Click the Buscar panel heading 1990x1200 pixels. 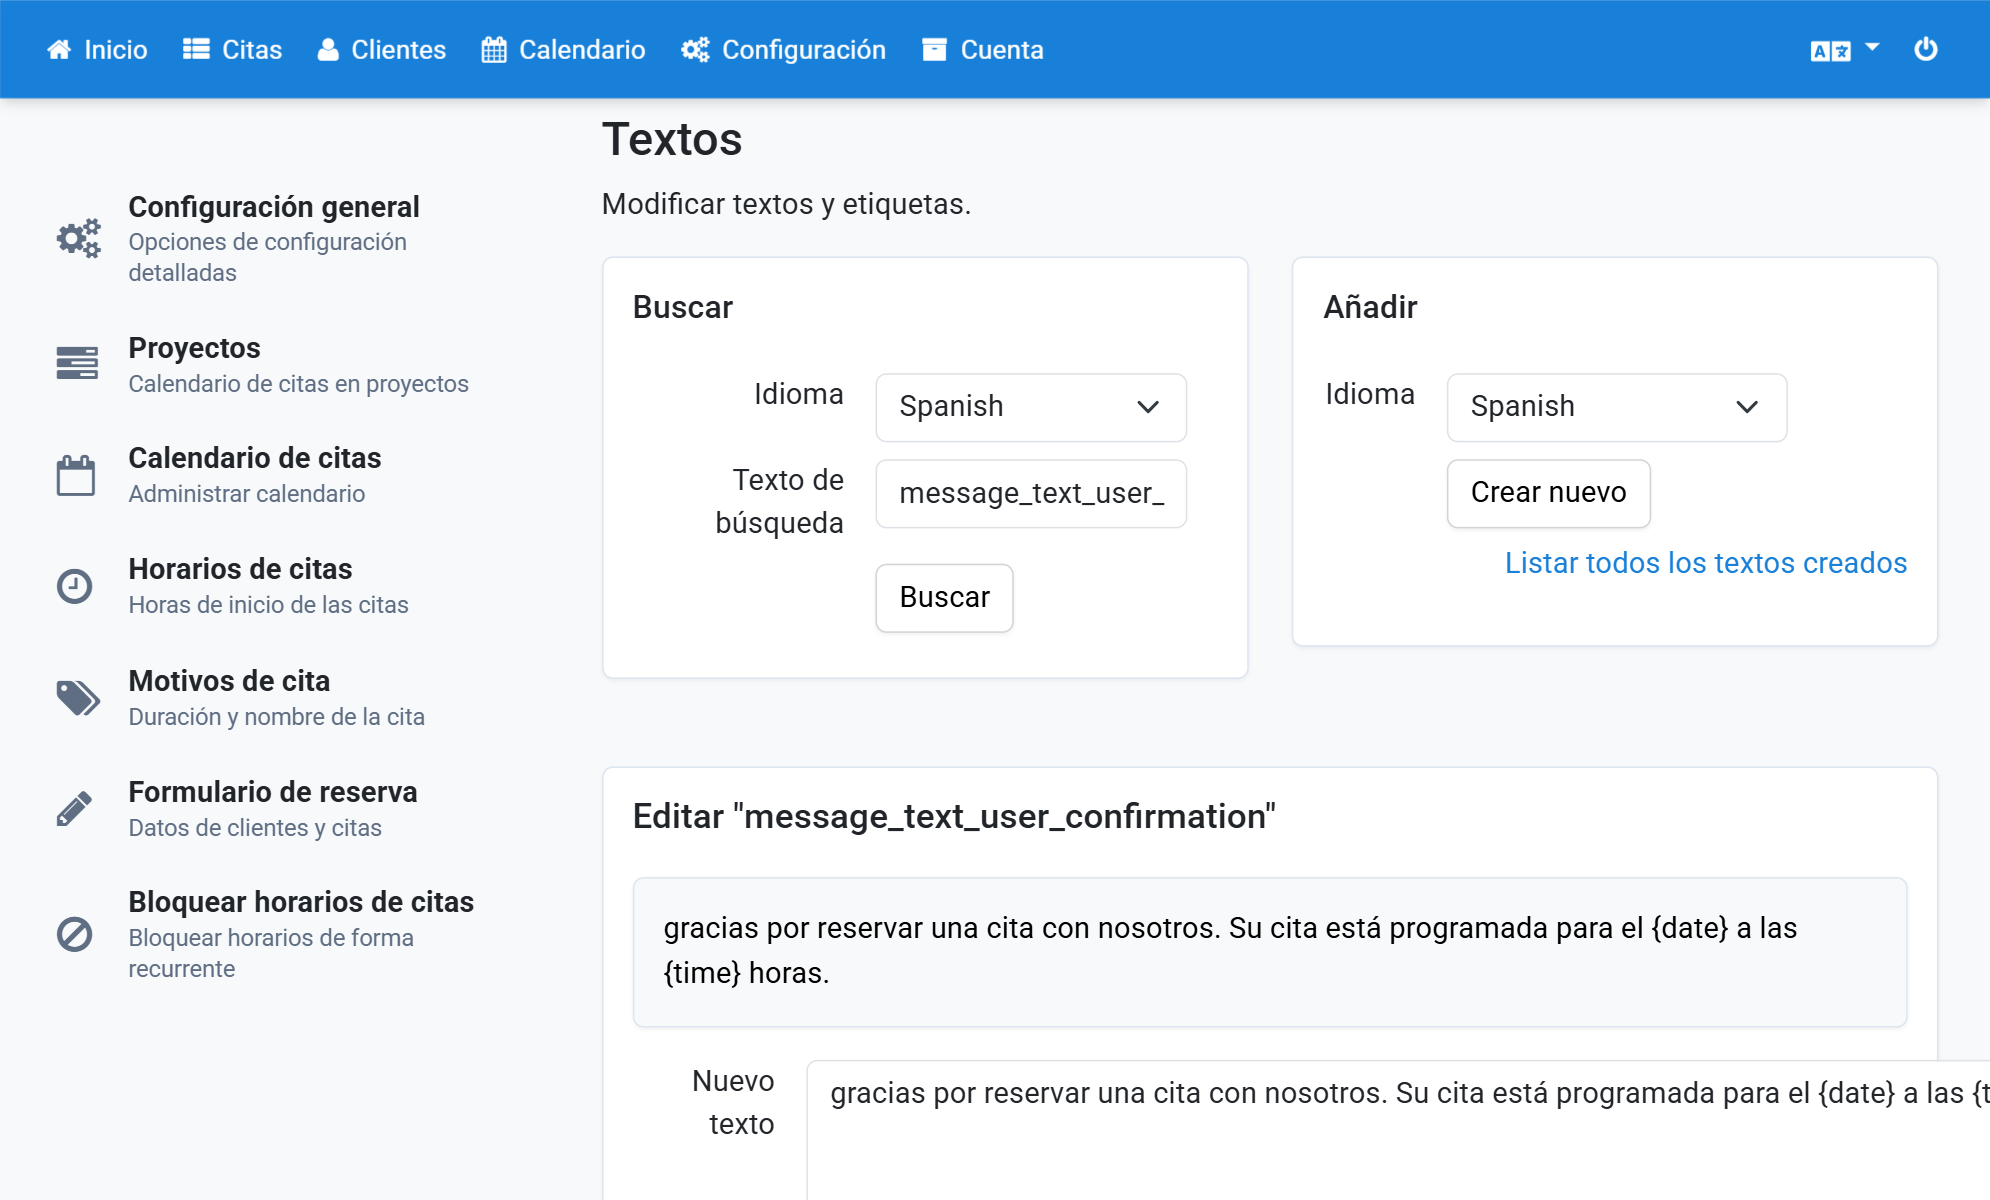click(683, 307)
